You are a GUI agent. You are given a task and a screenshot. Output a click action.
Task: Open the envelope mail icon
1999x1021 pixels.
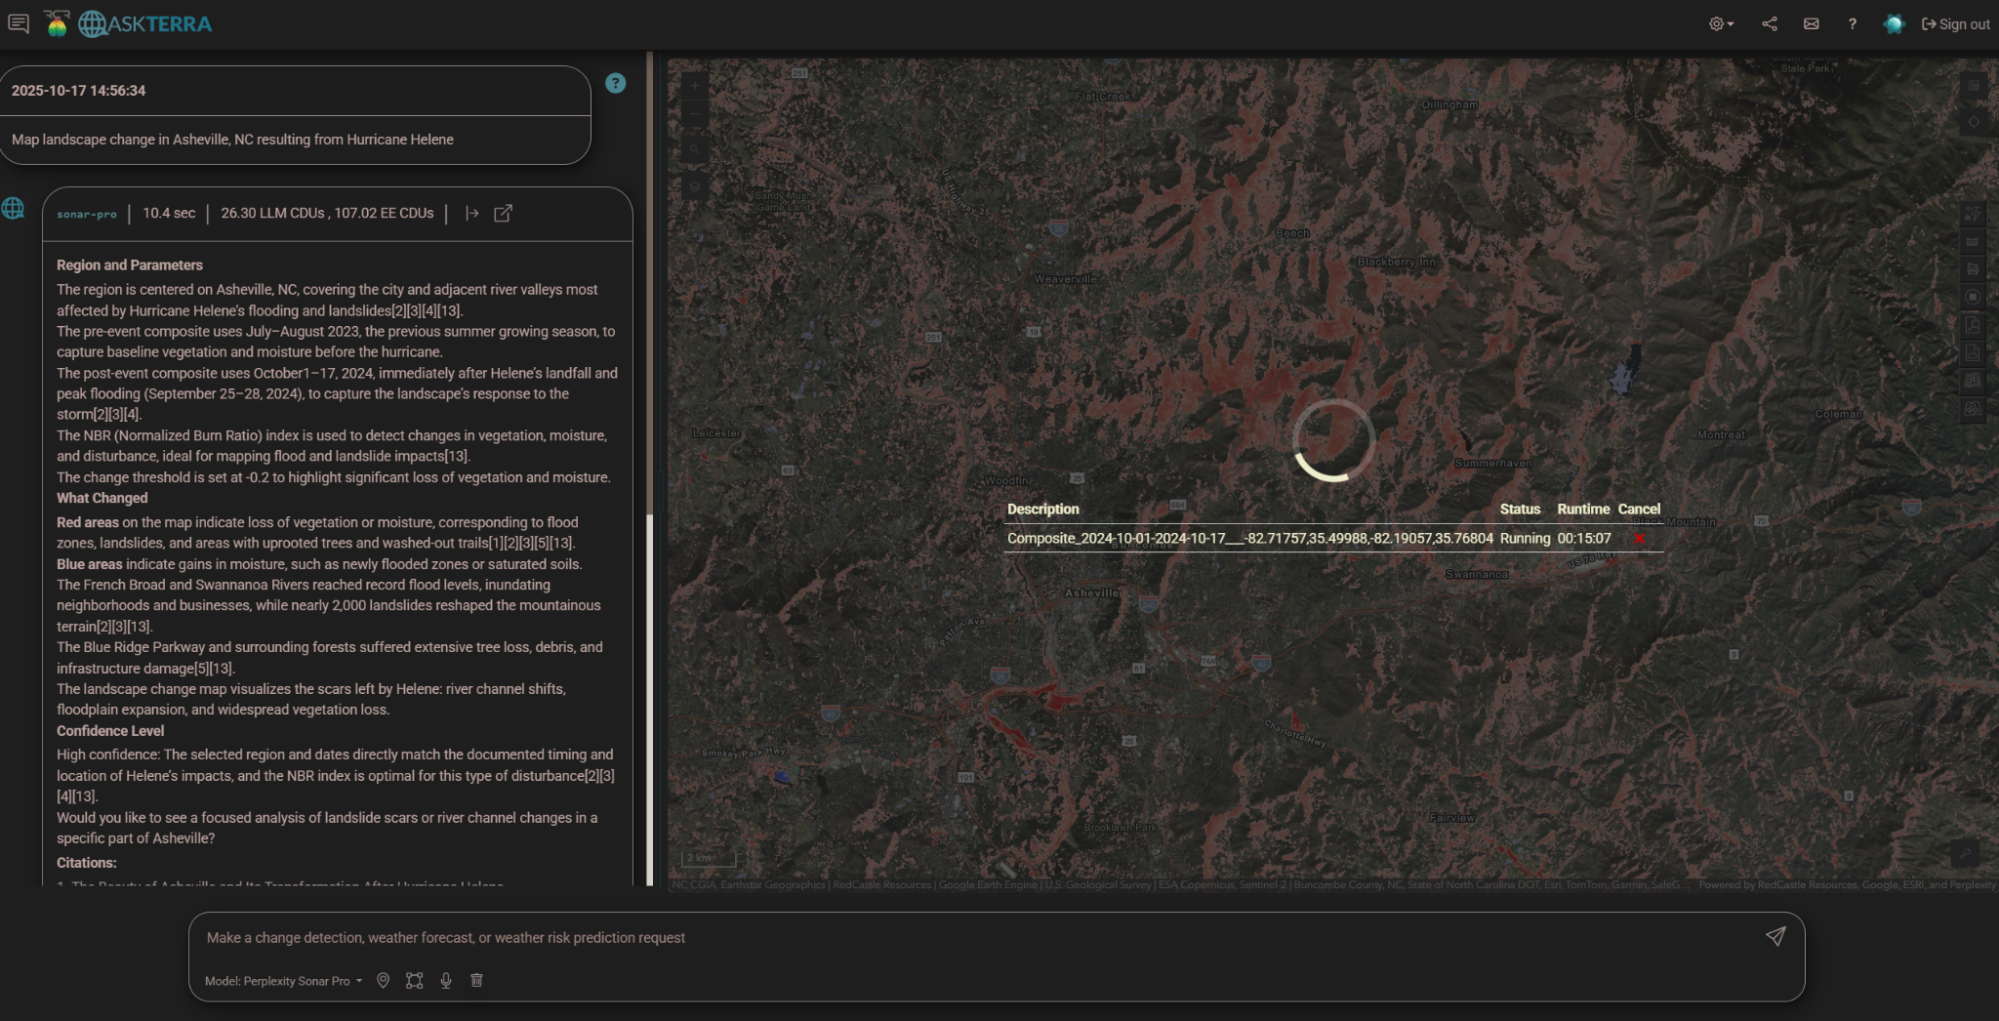[x=1811, y=24]
